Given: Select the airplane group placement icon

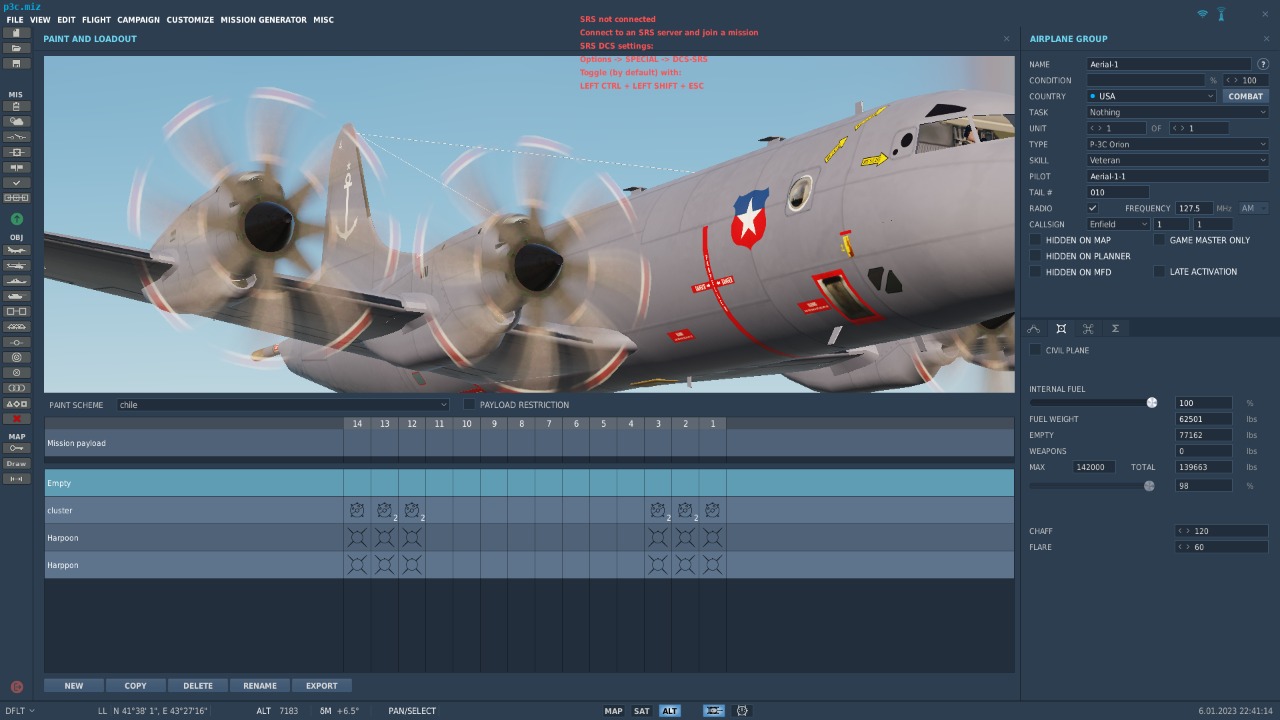Looking at the screenshot, I should tap(17, 250).
